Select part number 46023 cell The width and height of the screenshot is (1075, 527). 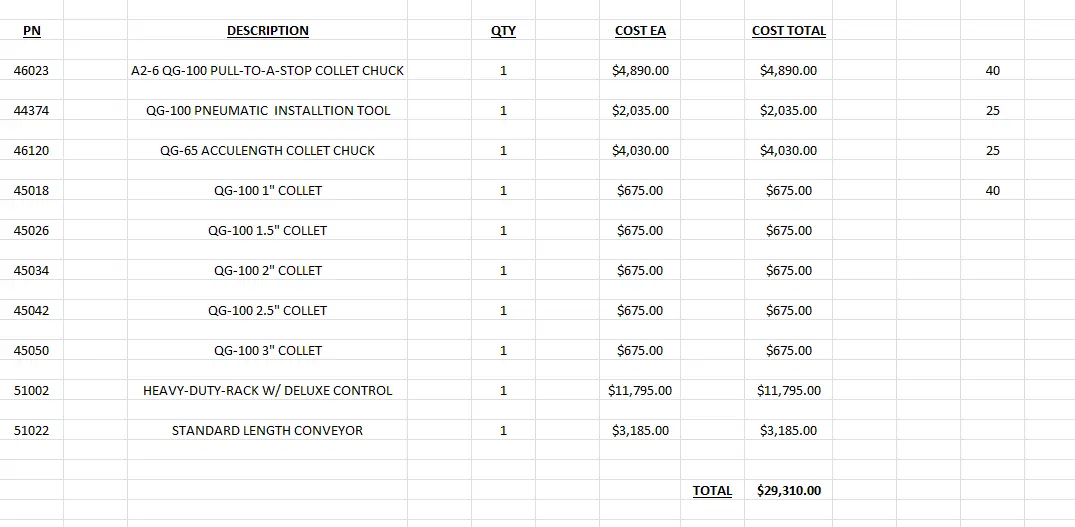[32, 71]
